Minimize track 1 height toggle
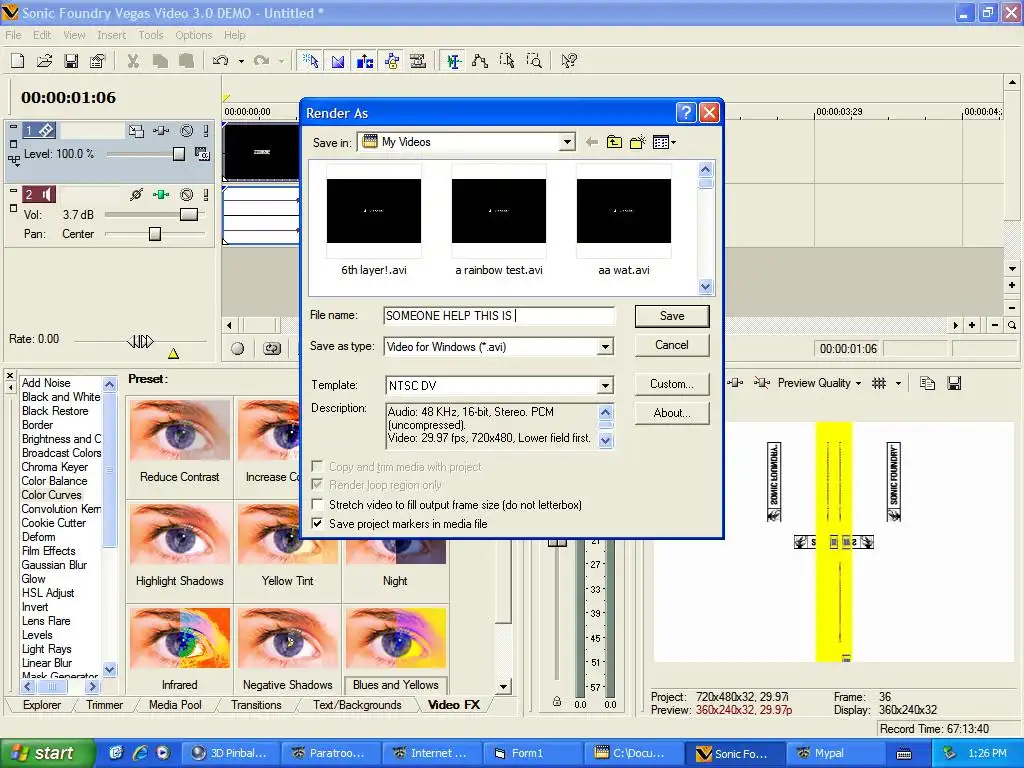The width and height of the screenshot is (1024, 768). [x=13, y=128]
